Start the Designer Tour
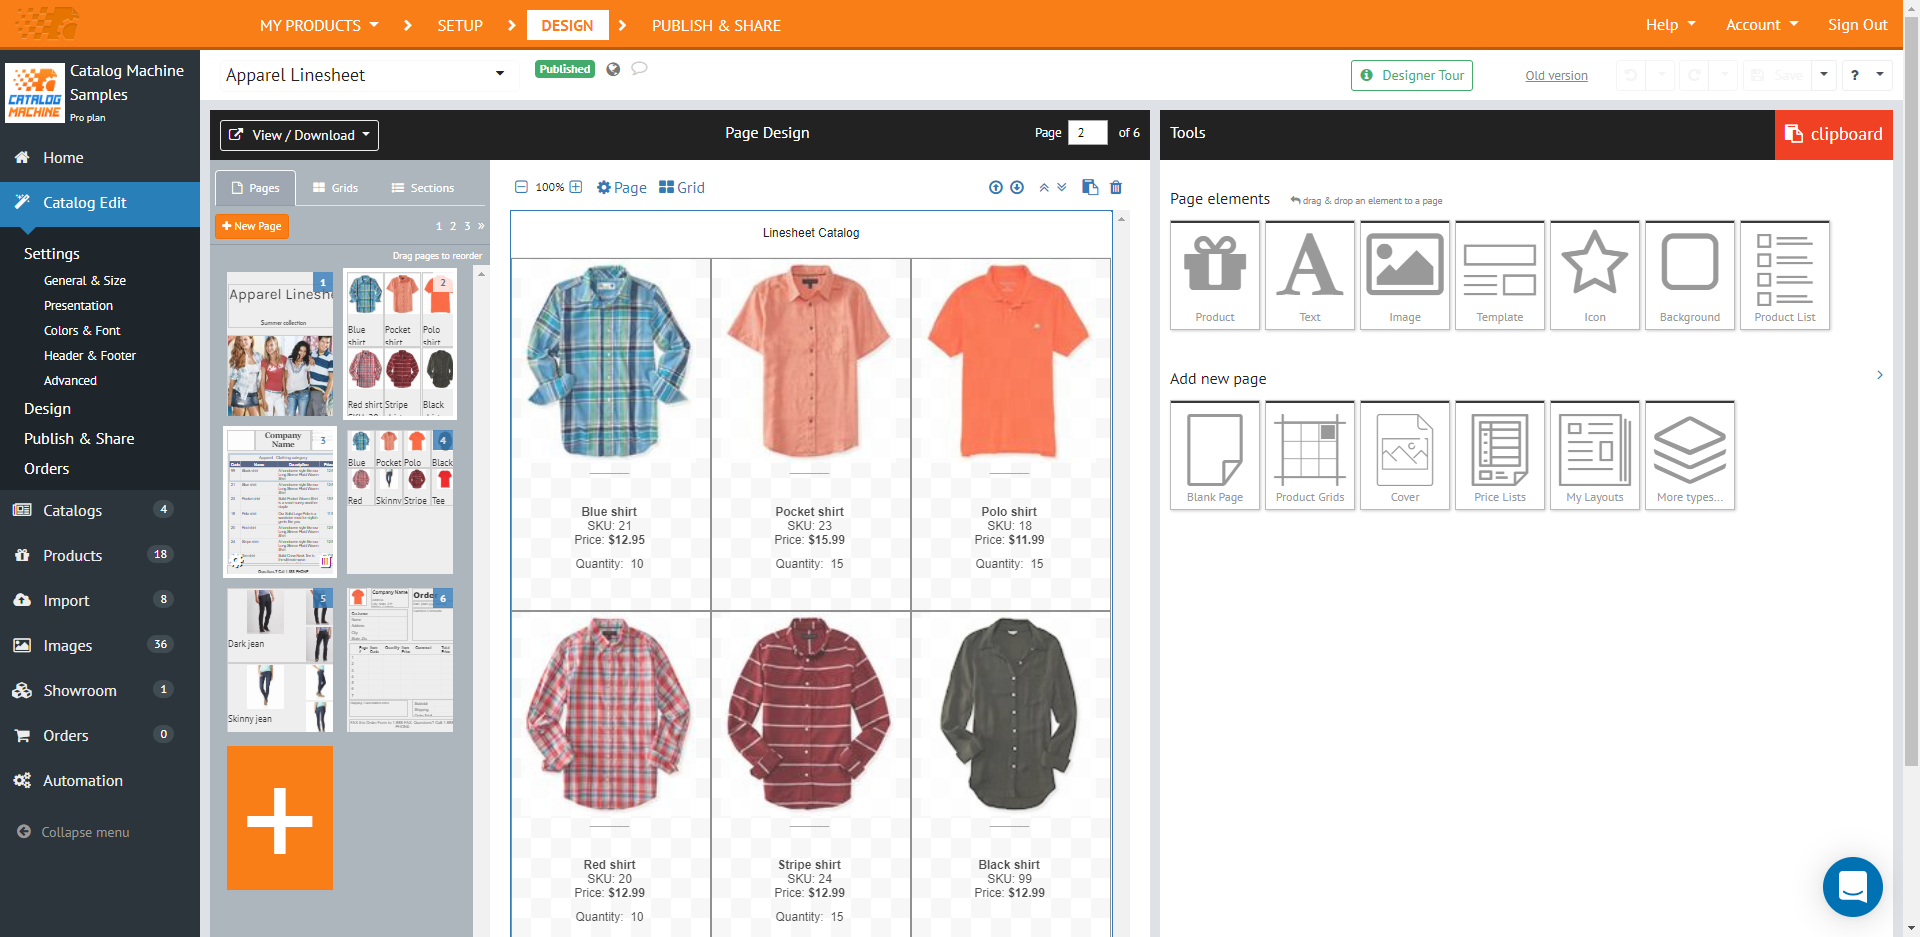This screenshot has width=1920, height=937. tap(1412, 75)
